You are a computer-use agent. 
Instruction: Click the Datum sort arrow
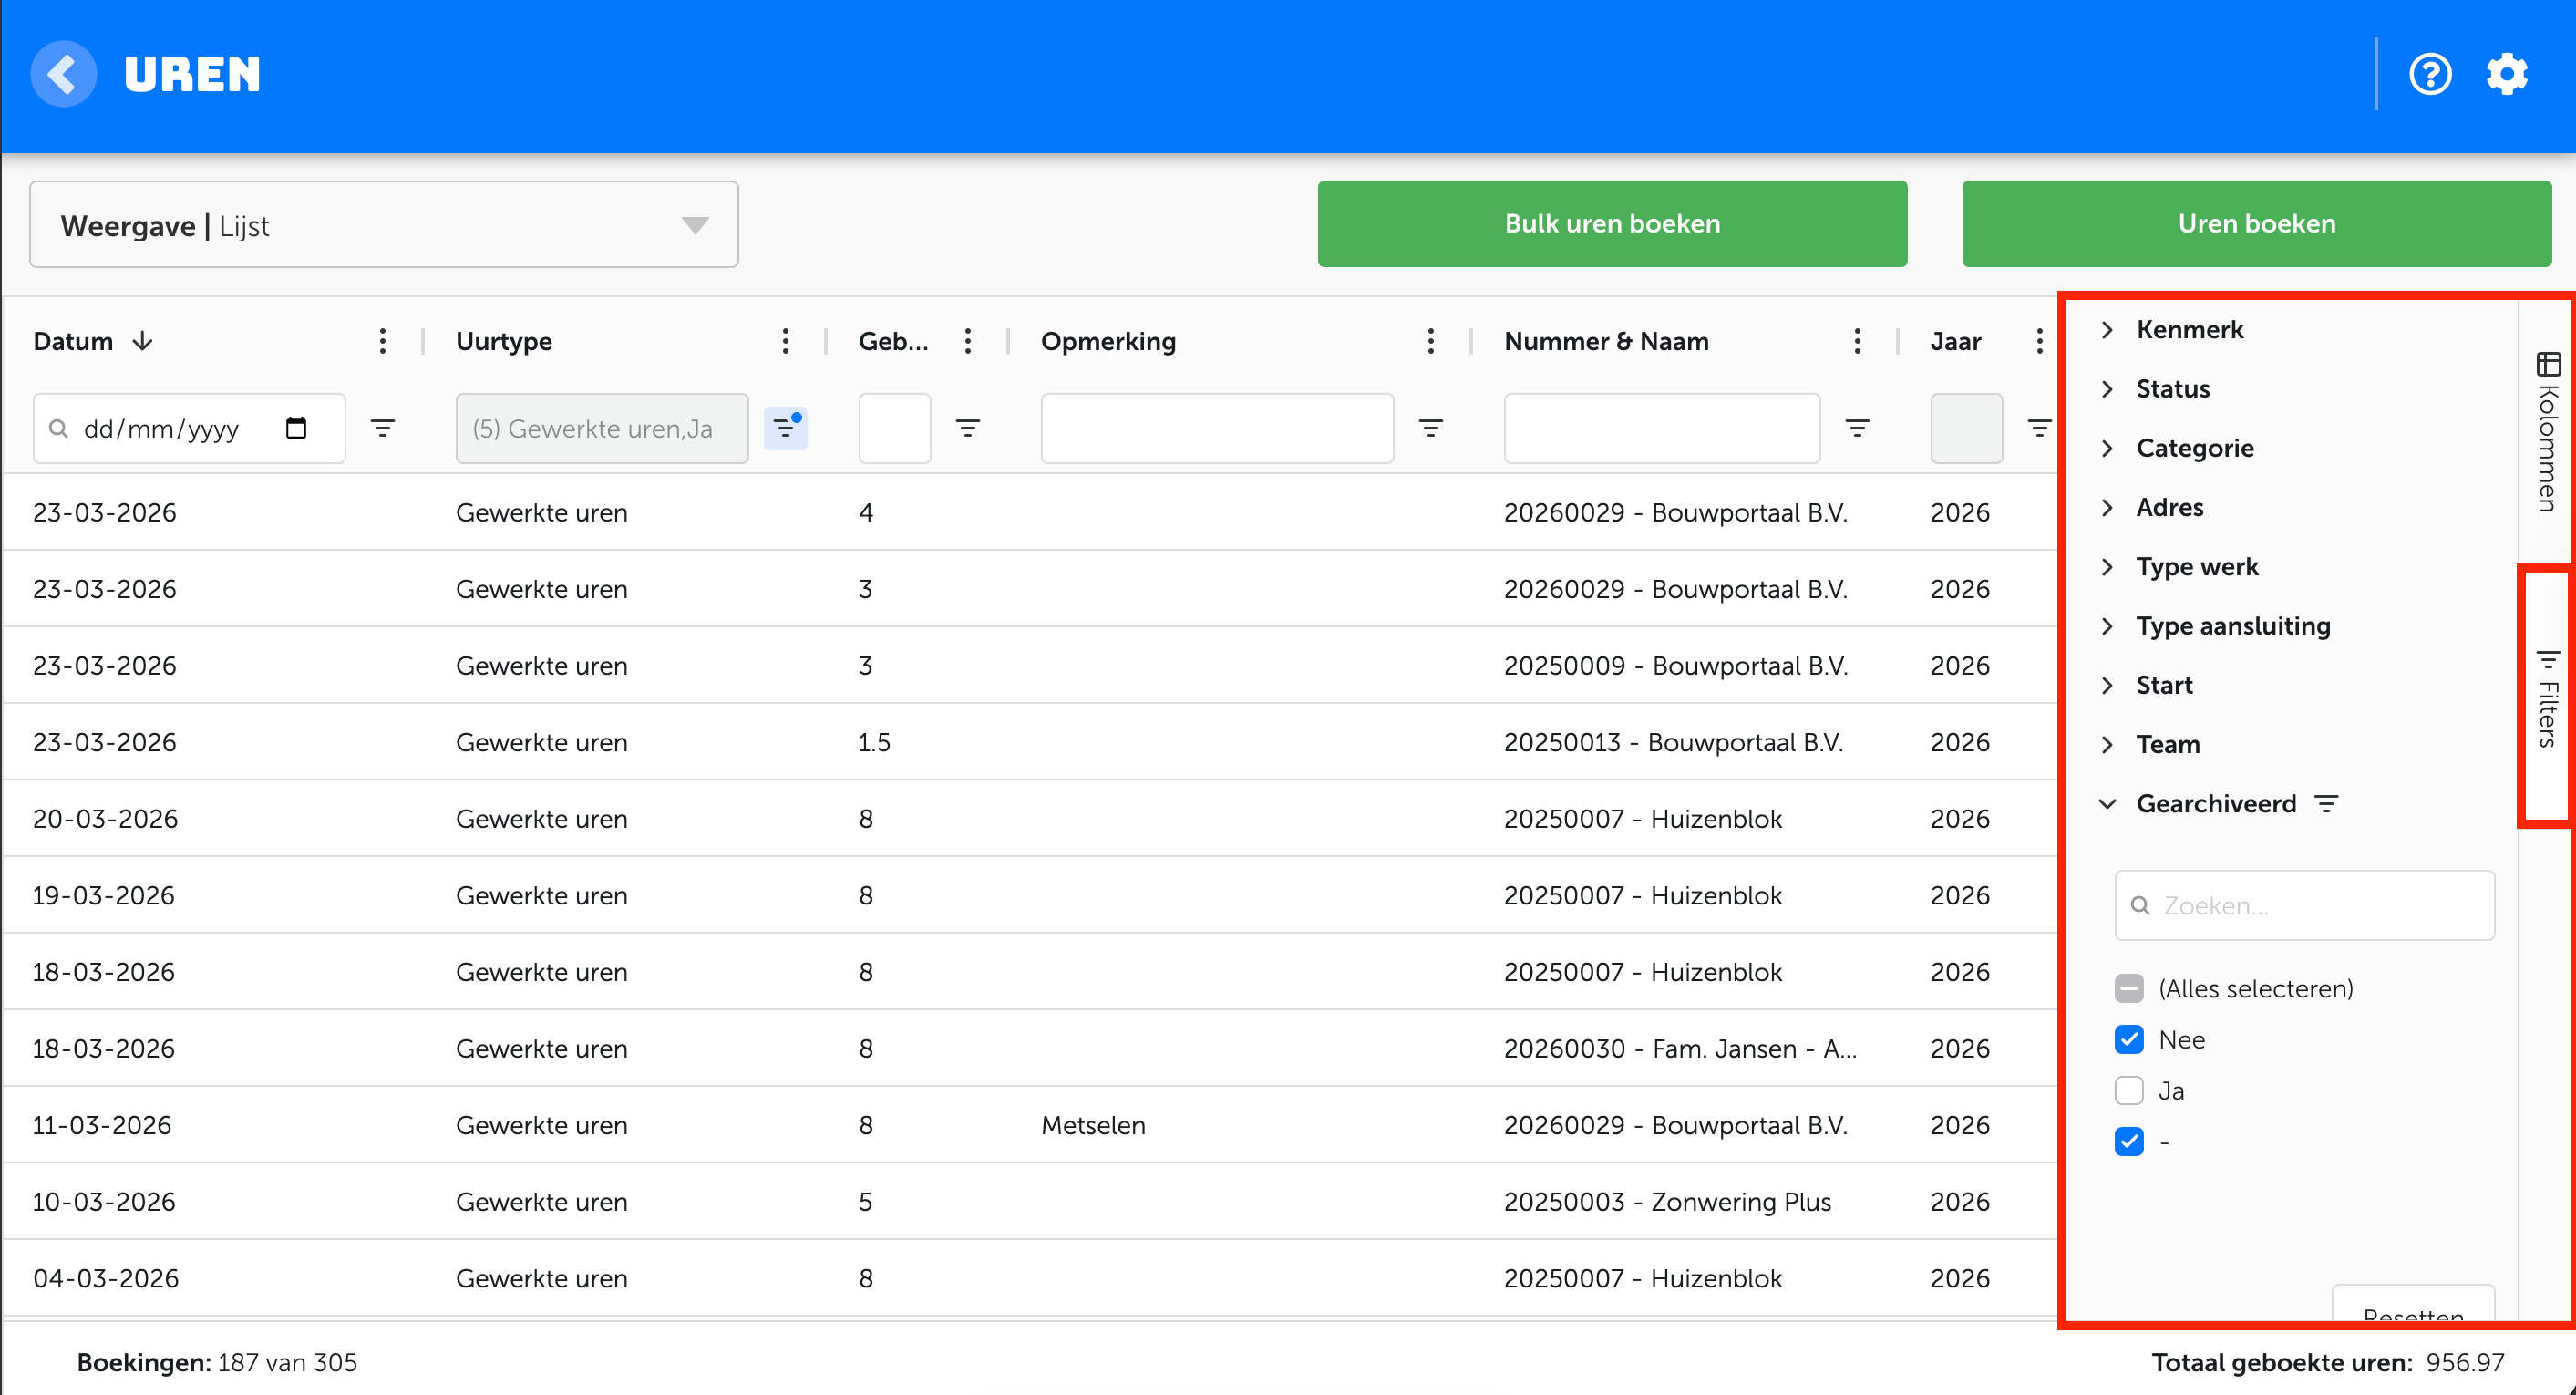pyautogui.click(x=143, y=341)
